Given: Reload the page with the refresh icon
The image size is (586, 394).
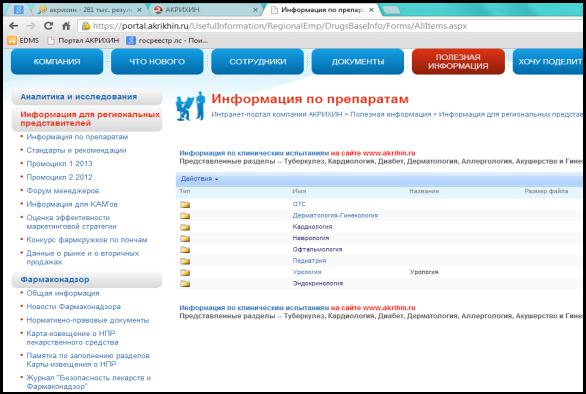Looking at the screenshot, I should (x=48, y=26).
